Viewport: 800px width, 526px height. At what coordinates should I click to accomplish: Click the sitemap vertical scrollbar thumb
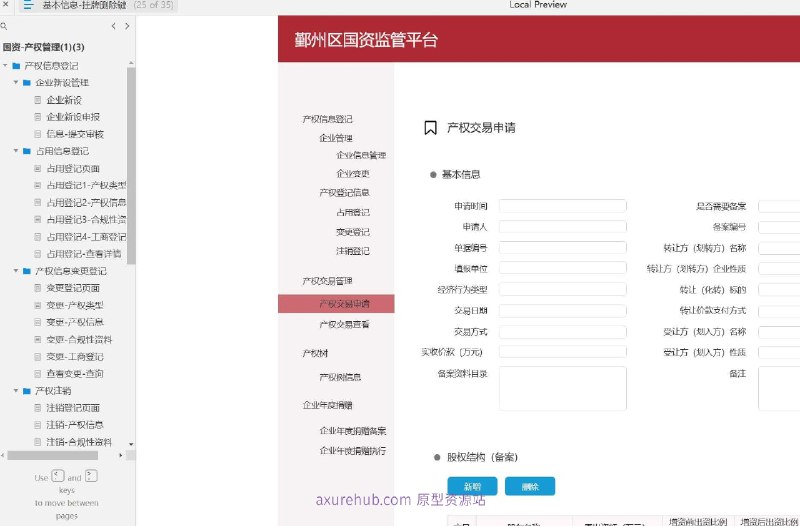click(x=131, y=166)
